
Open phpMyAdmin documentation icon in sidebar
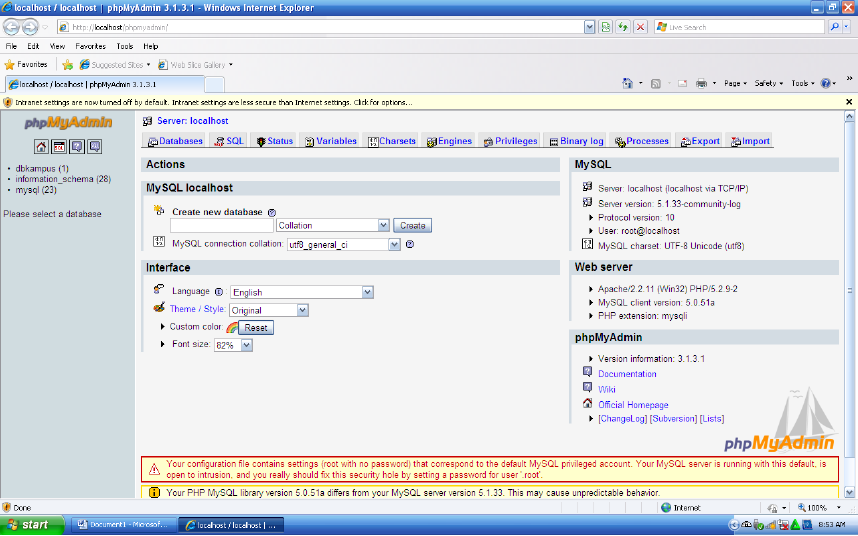77,147
